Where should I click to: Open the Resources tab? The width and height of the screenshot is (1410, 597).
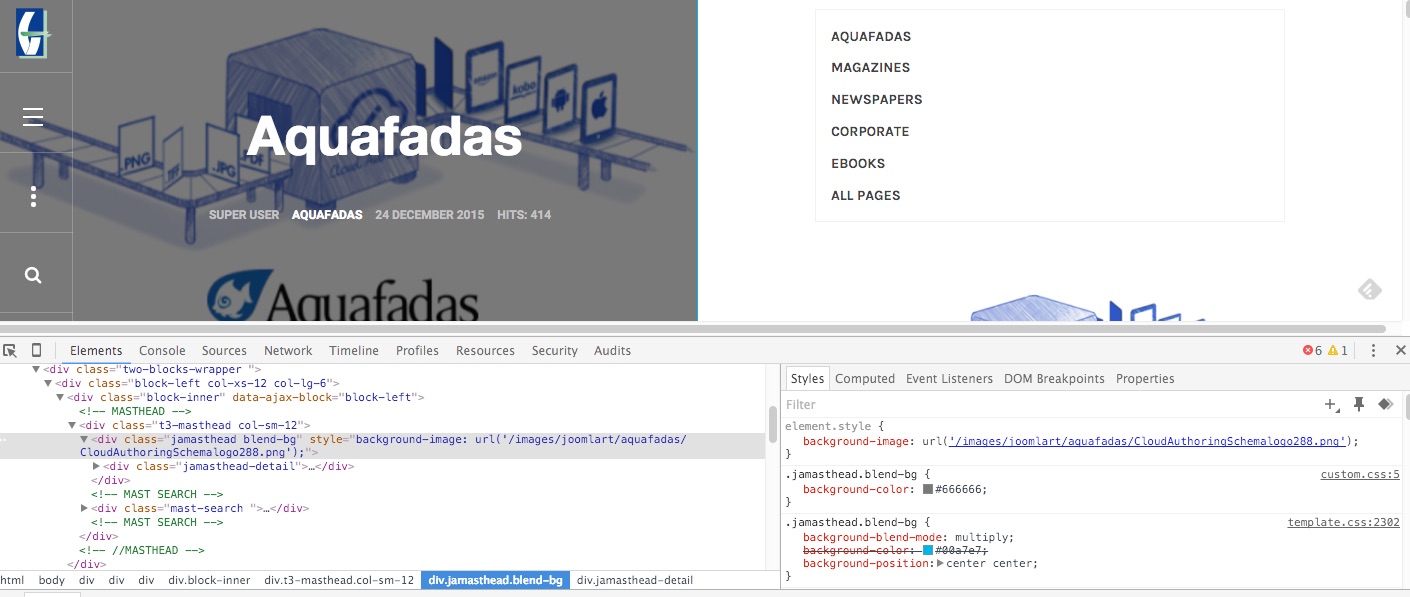[x=485, y=350]
